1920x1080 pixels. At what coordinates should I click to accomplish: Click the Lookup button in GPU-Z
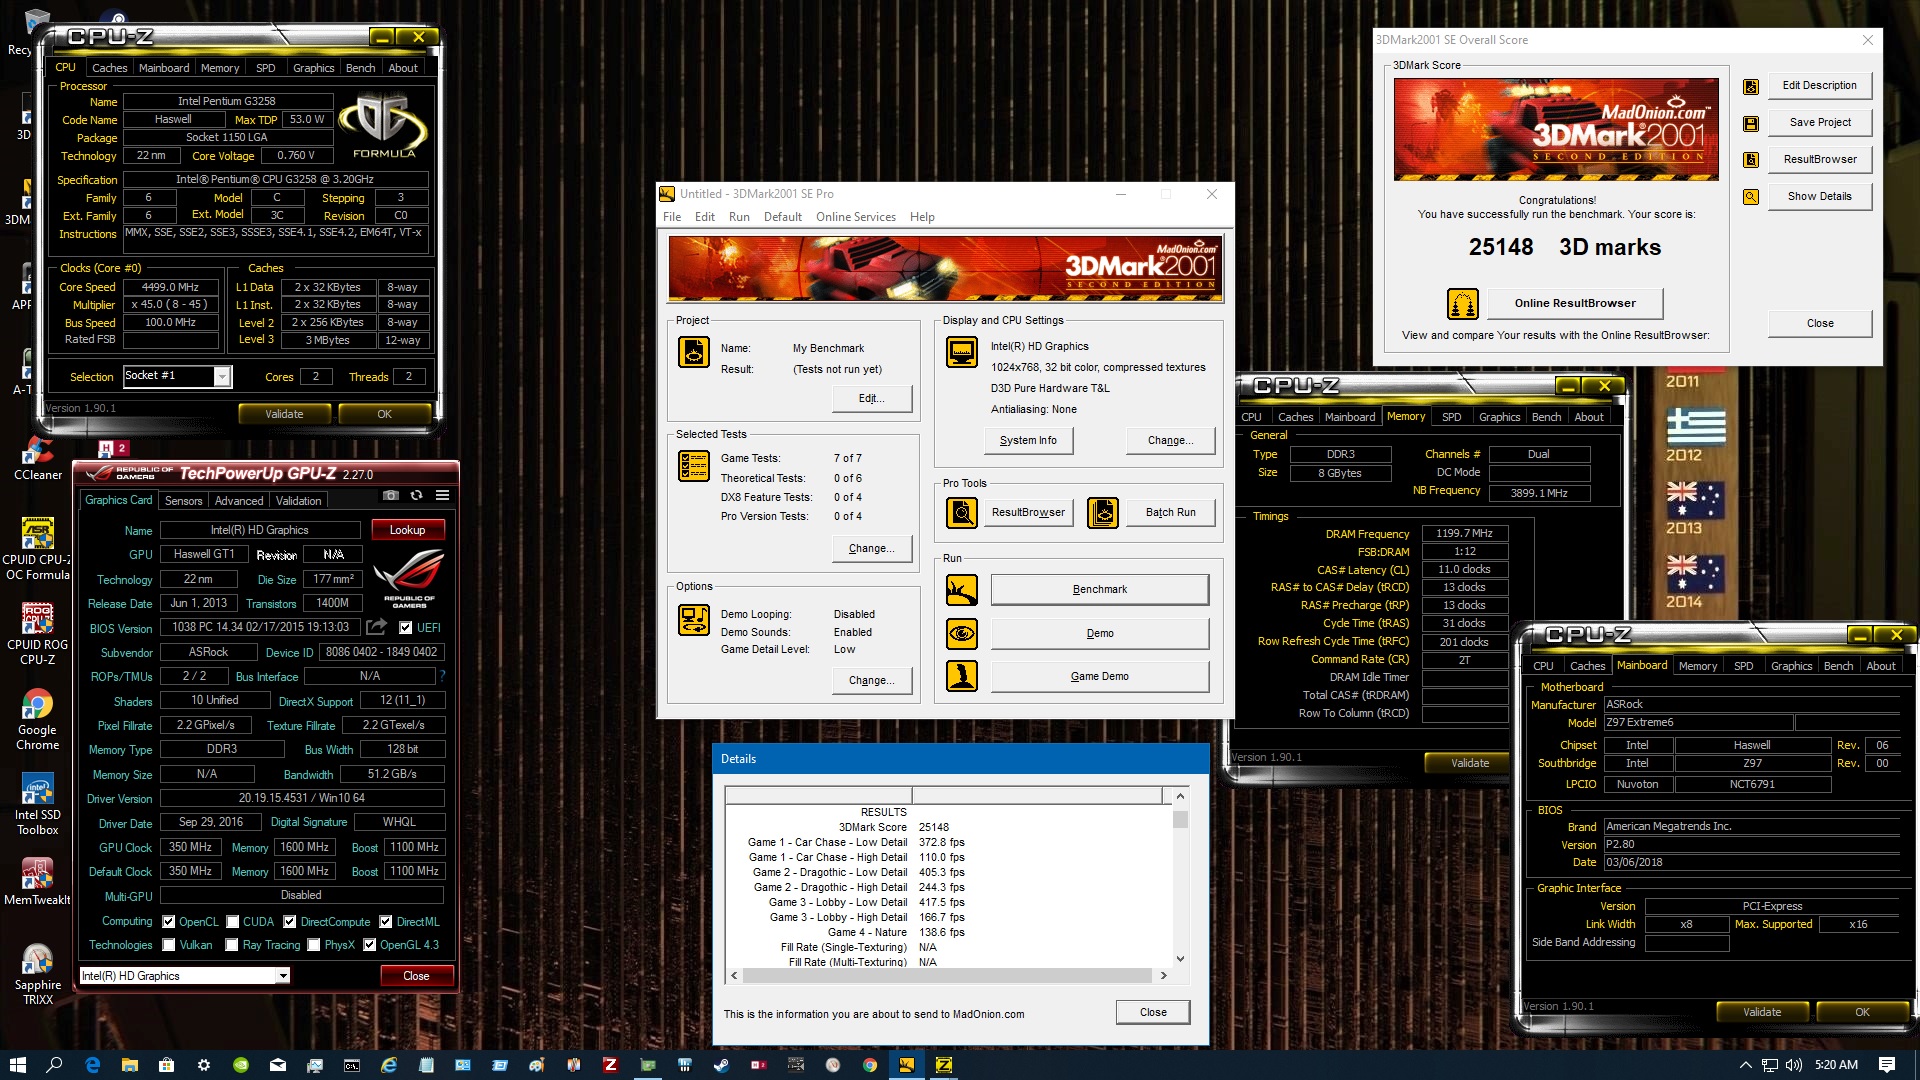408,530
